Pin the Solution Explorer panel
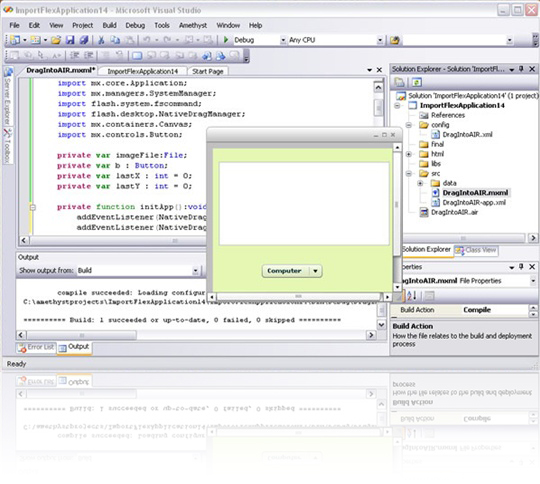This screenshot has height=484, width=540. pos(521,69)
